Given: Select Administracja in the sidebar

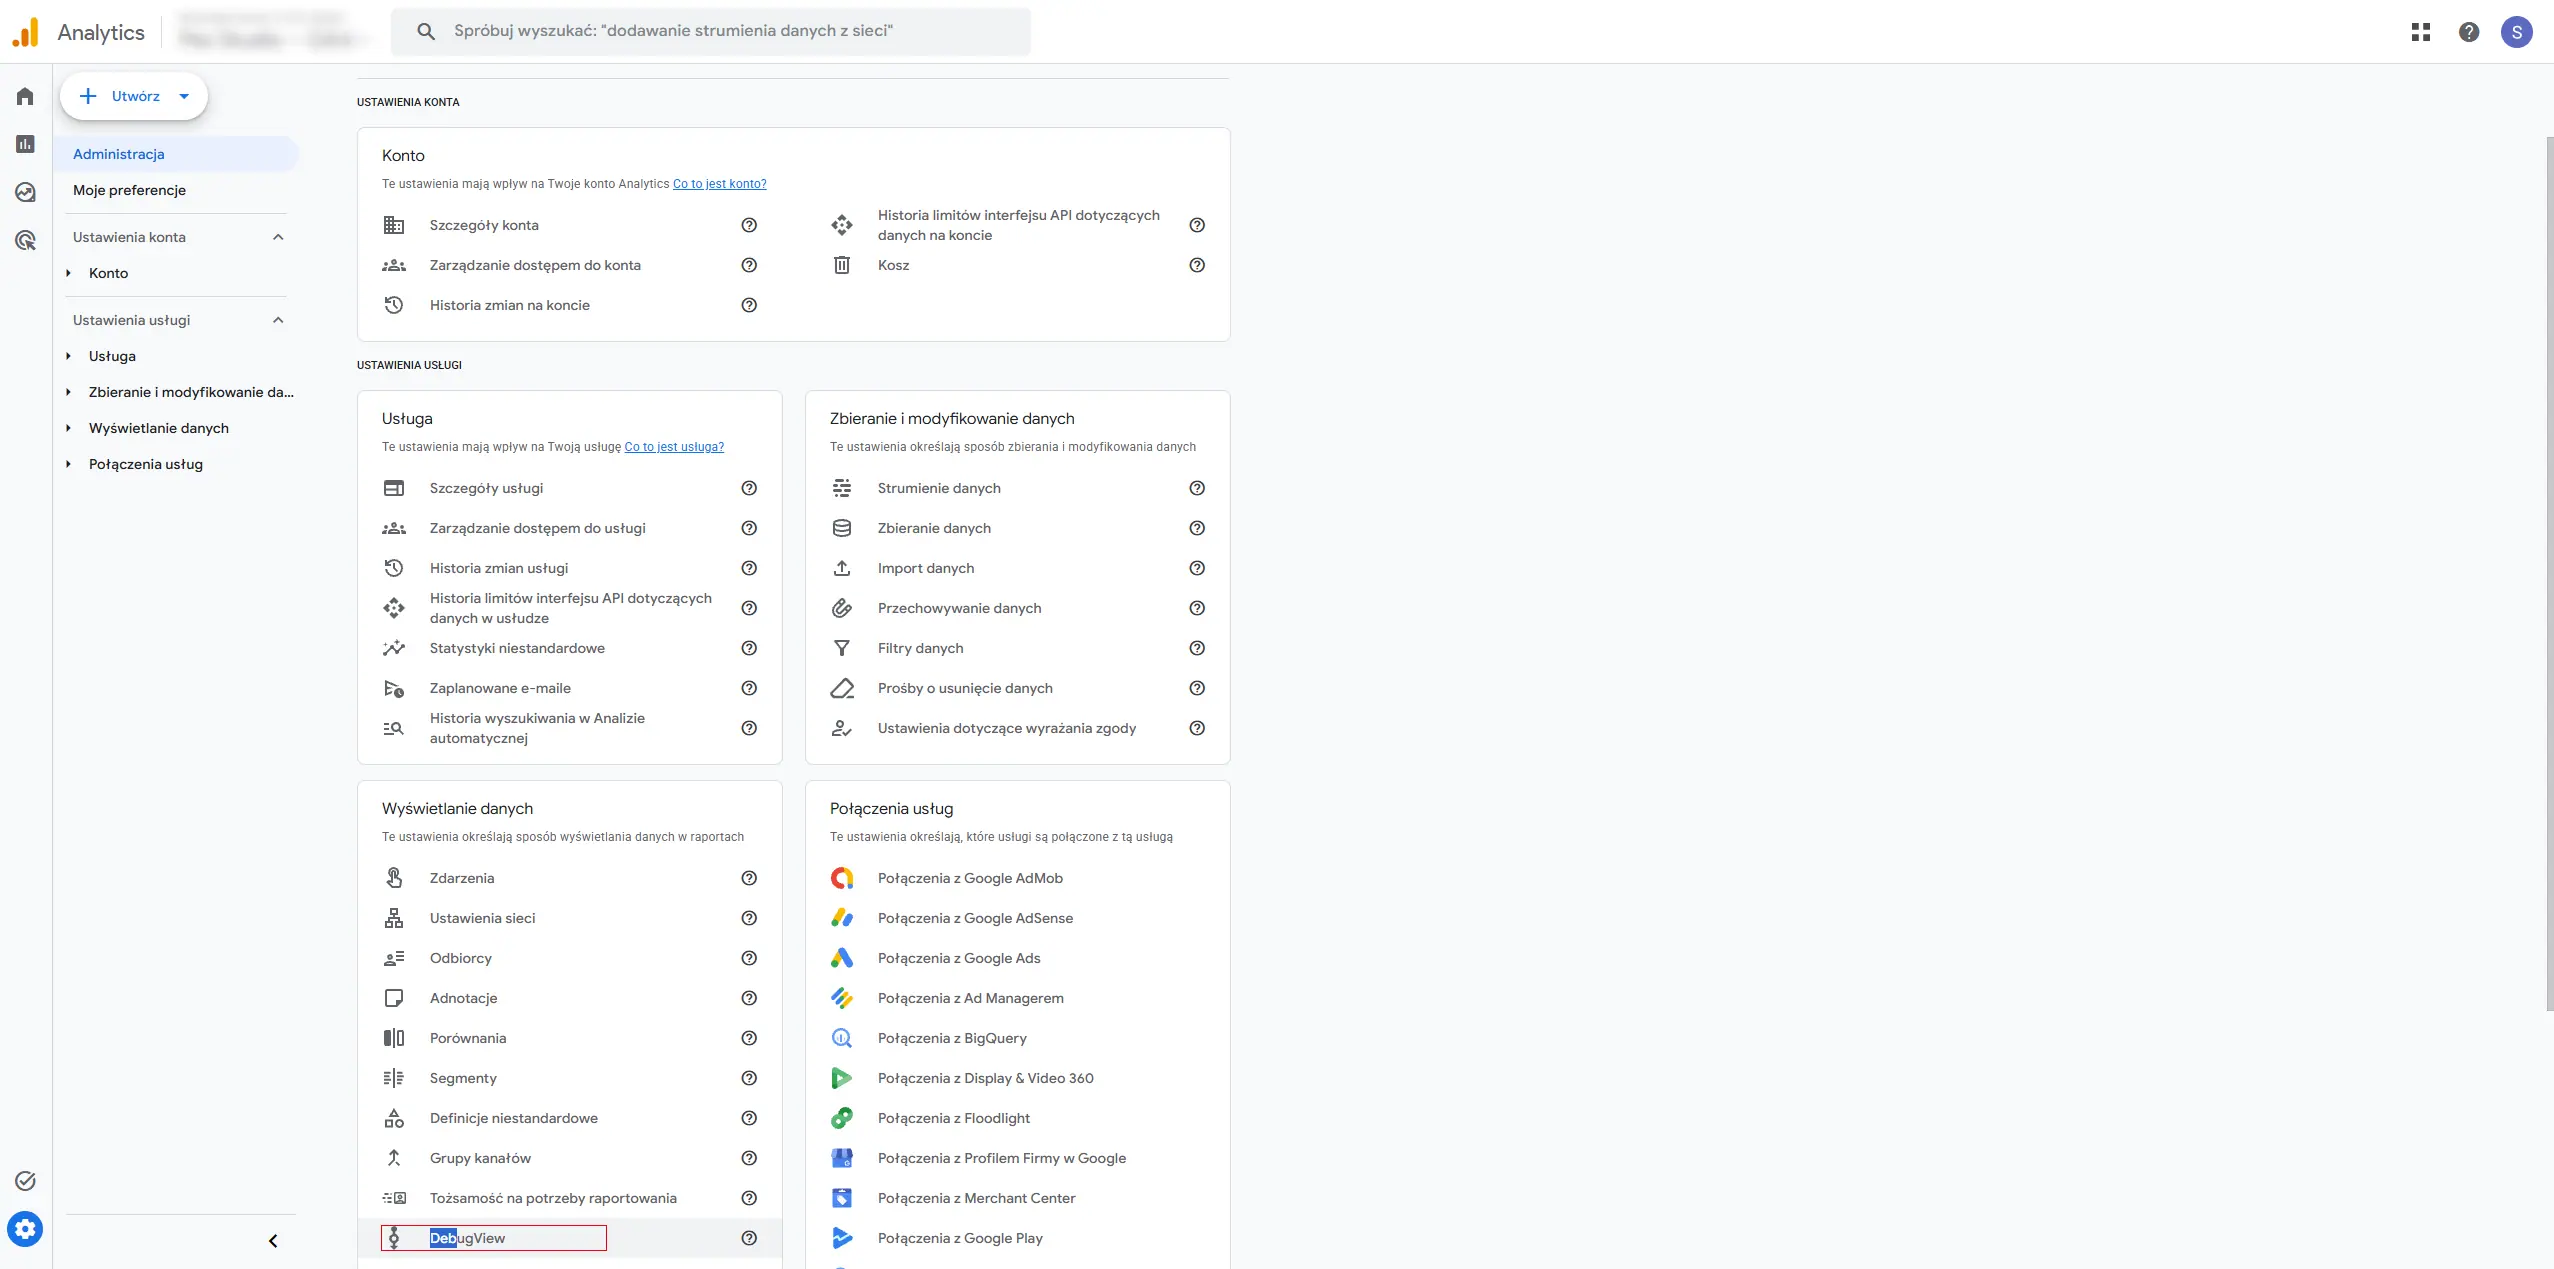Looking at the screenshot, I should 177,154.
